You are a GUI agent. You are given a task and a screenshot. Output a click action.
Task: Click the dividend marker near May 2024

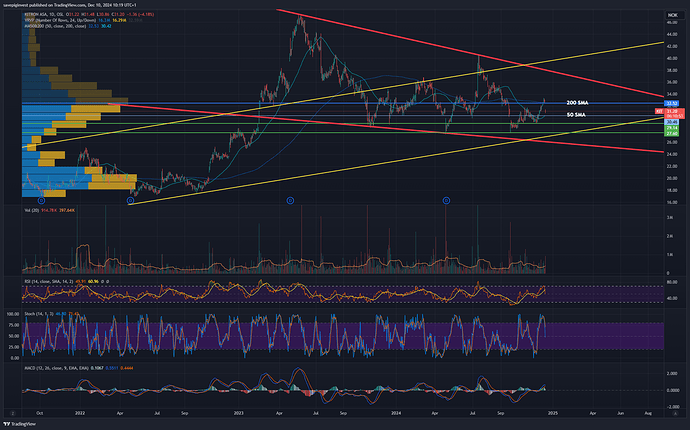coord(446,201)
